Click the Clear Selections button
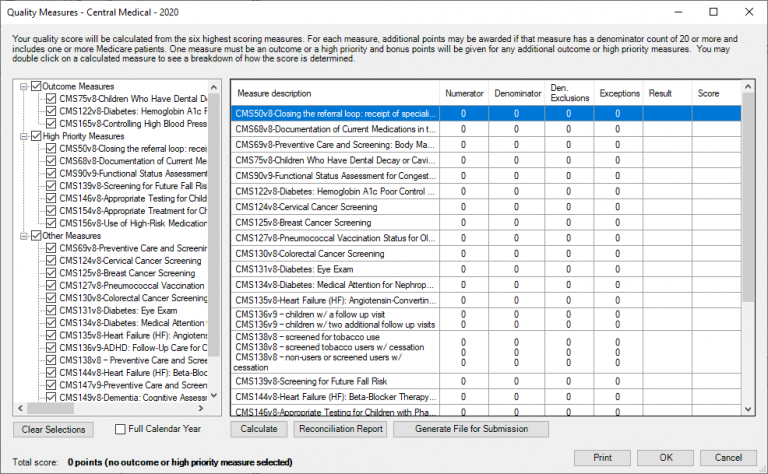This screenshot has width=768, height=474. (x=56, y=429)
